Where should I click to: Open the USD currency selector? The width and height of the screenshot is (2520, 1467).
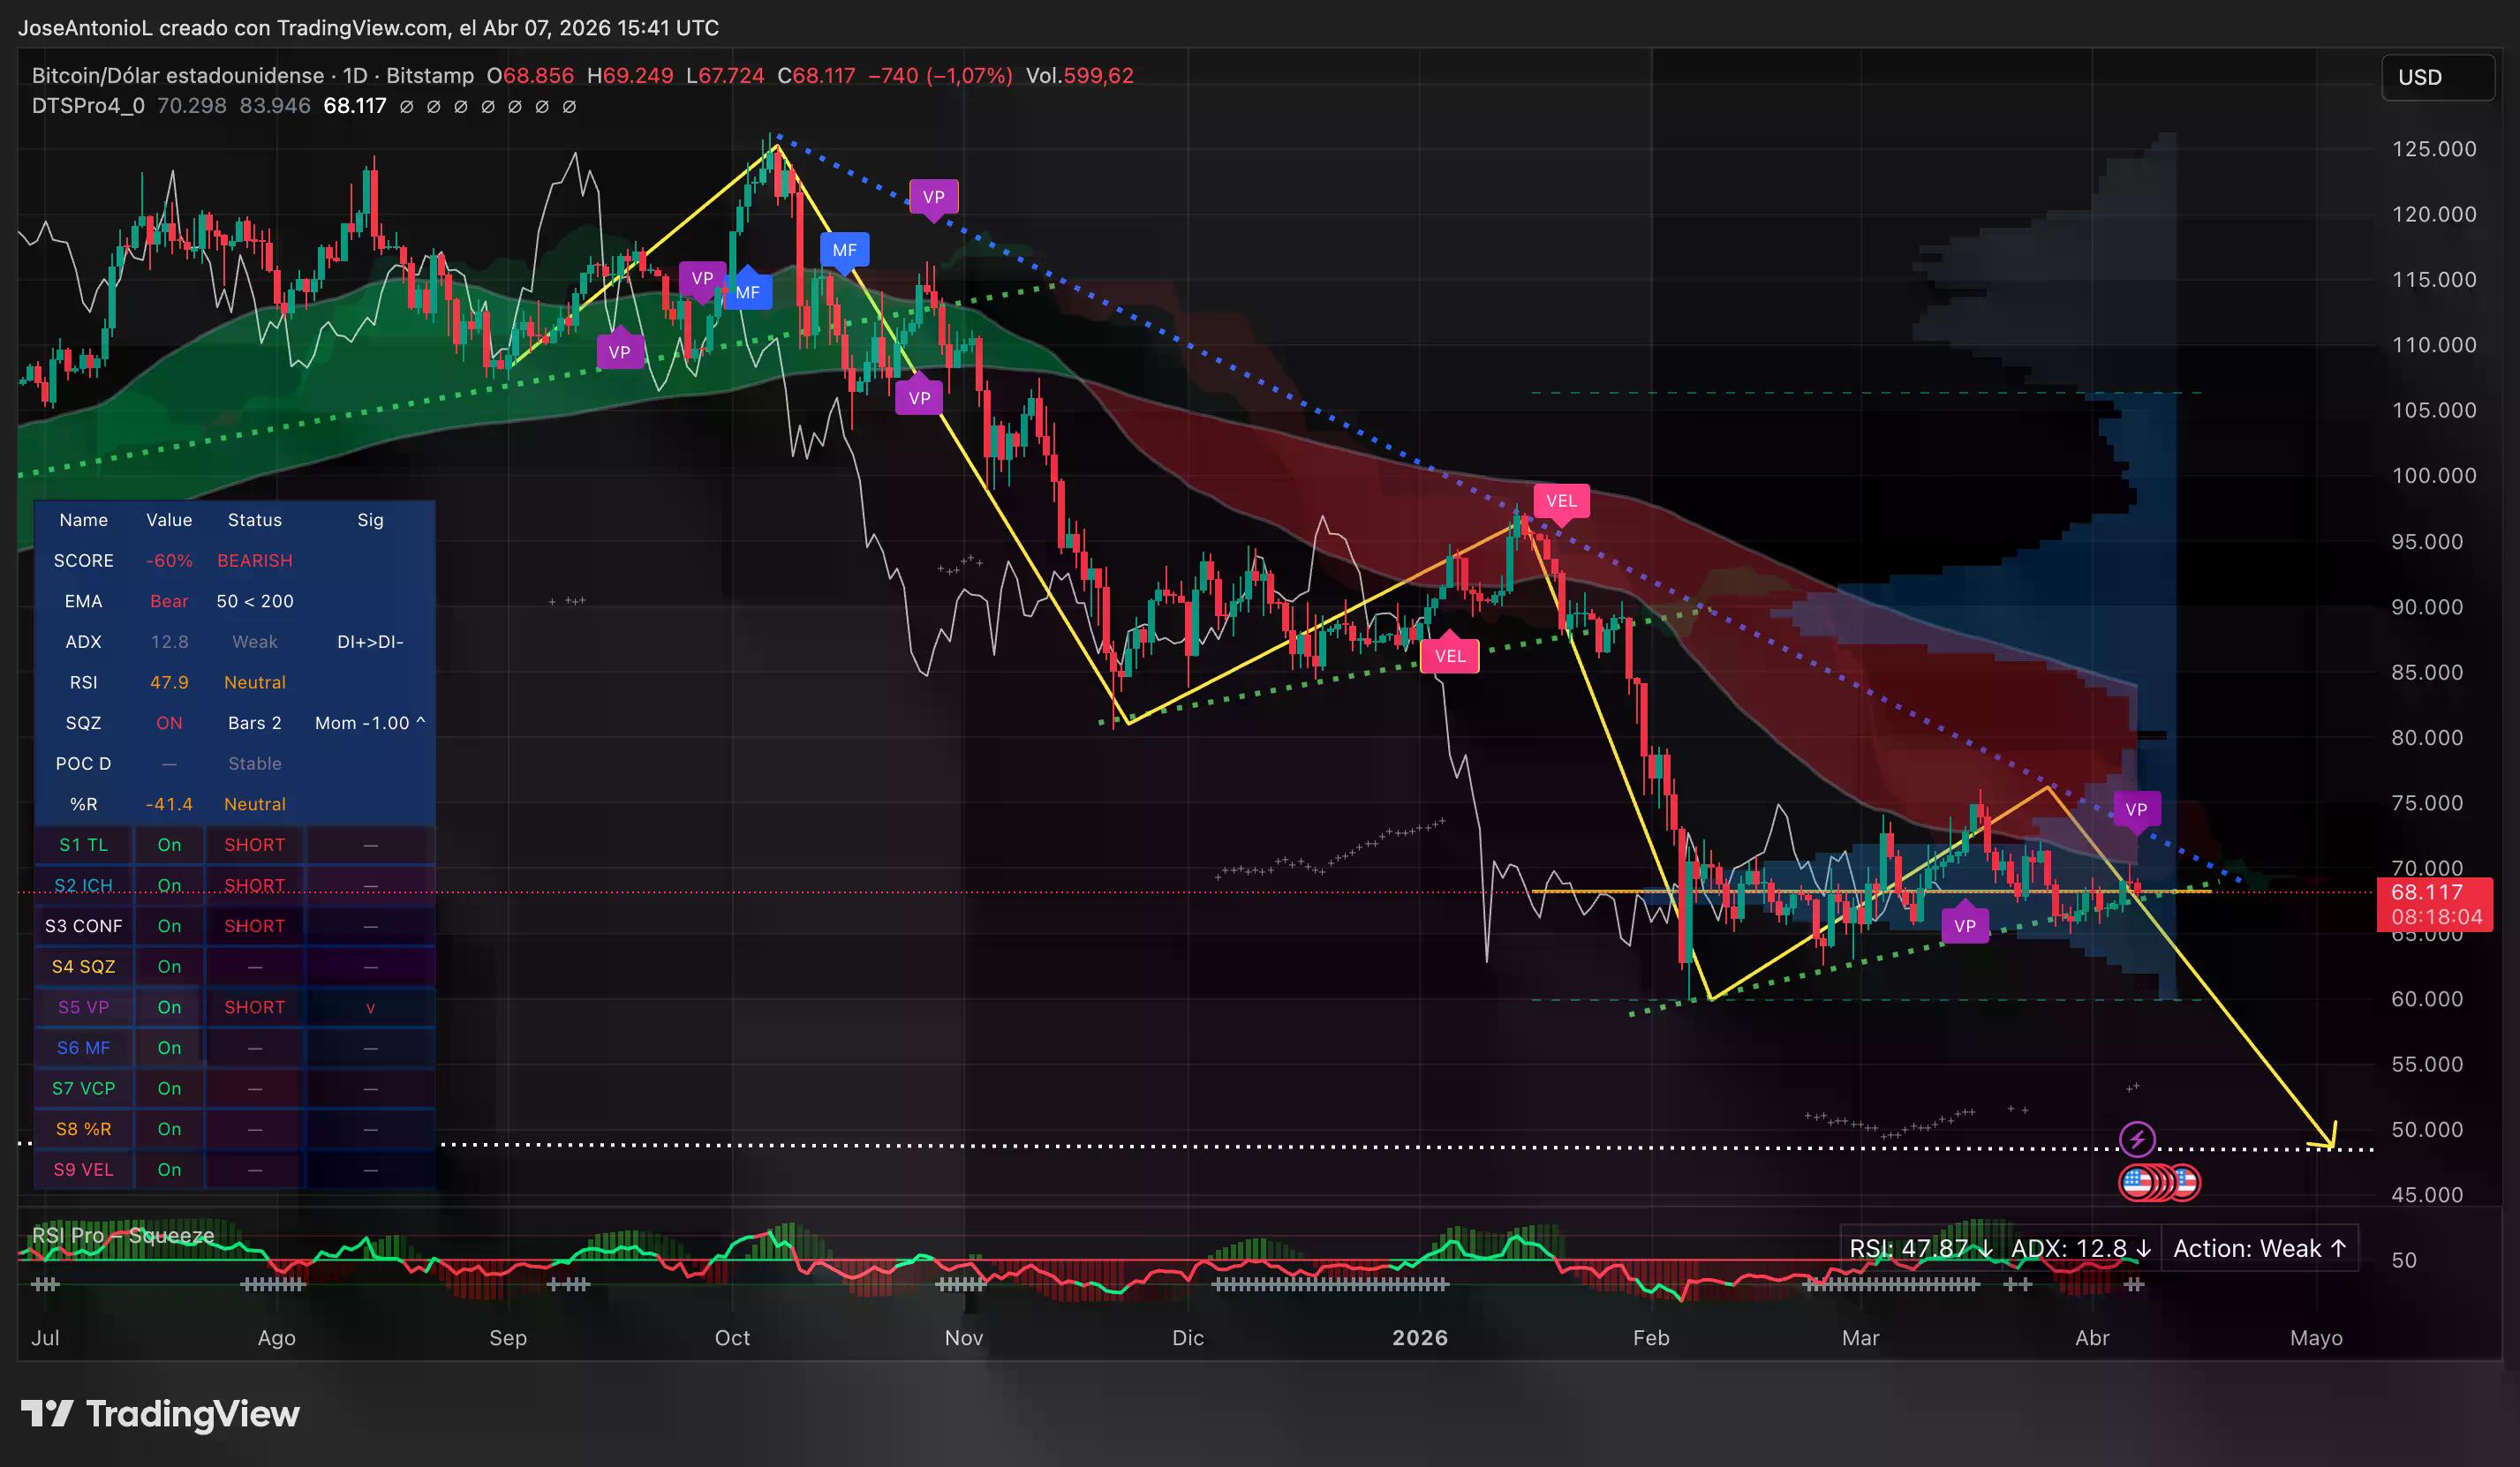pyautogui.click(x=2437, y=77)
